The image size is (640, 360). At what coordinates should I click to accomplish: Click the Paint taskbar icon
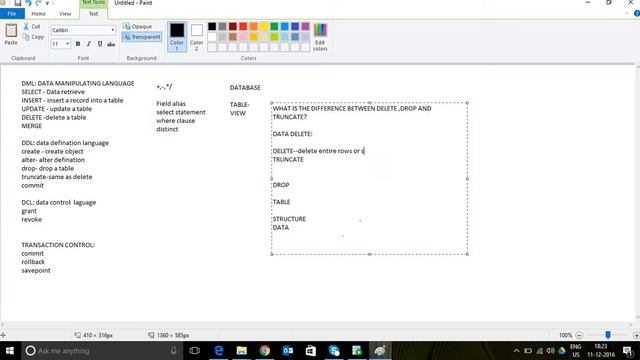coord(380,351)
